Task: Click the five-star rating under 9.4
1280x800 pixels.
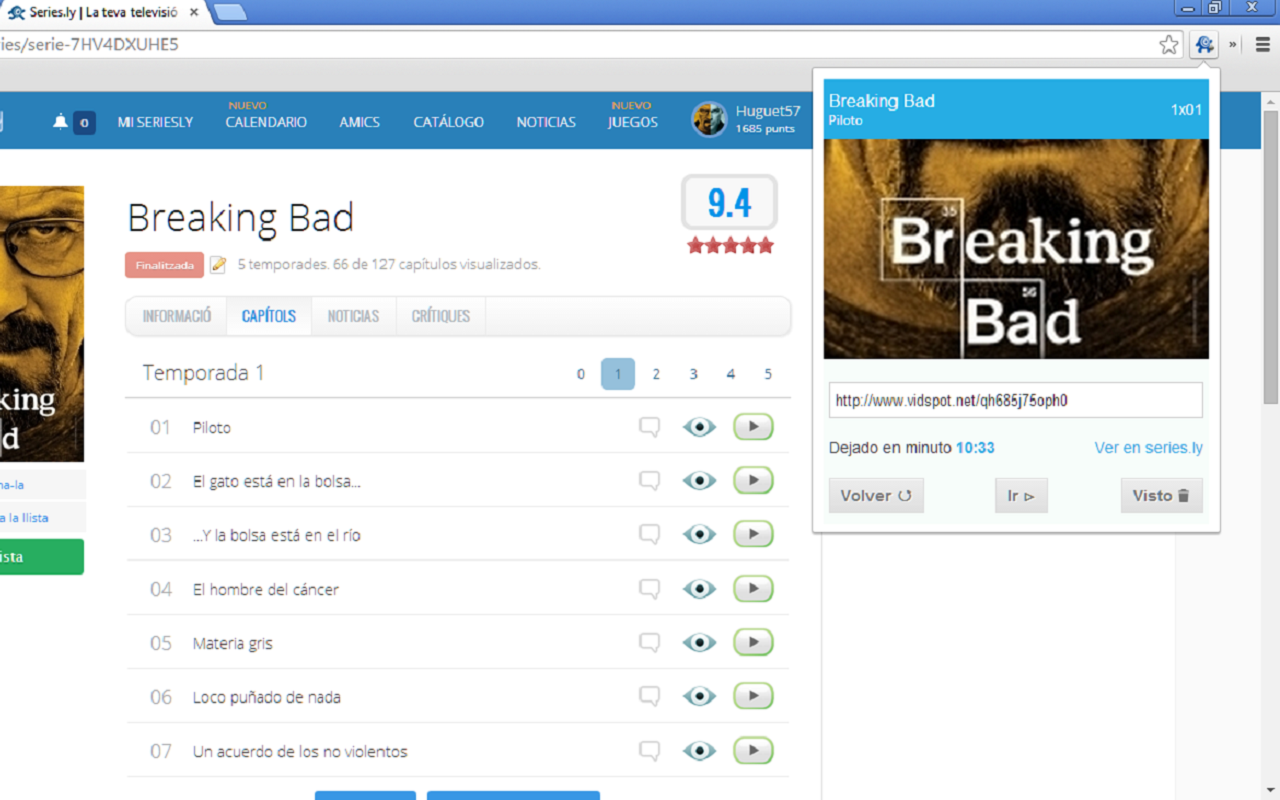Action: coord(730,246)
